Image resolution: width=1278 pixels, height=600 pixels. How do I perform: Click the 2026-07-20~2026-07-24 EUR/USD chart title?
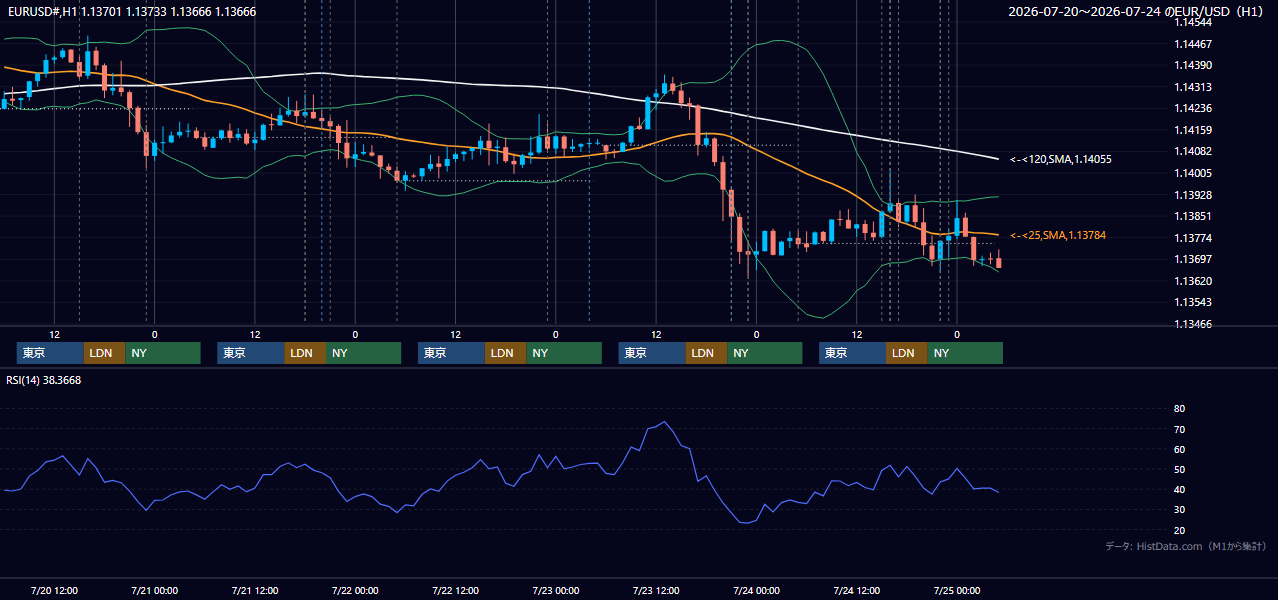click(1136, 12)
